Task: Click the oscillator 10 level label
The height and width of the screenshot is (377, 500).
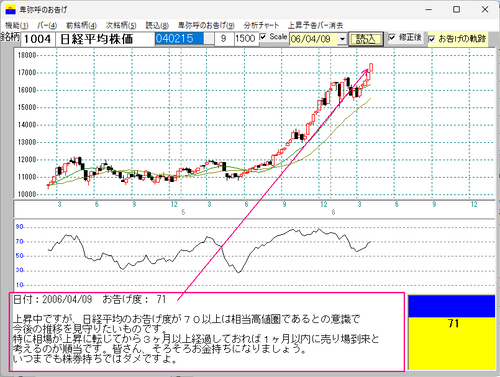Action: (x=20, y=285)
